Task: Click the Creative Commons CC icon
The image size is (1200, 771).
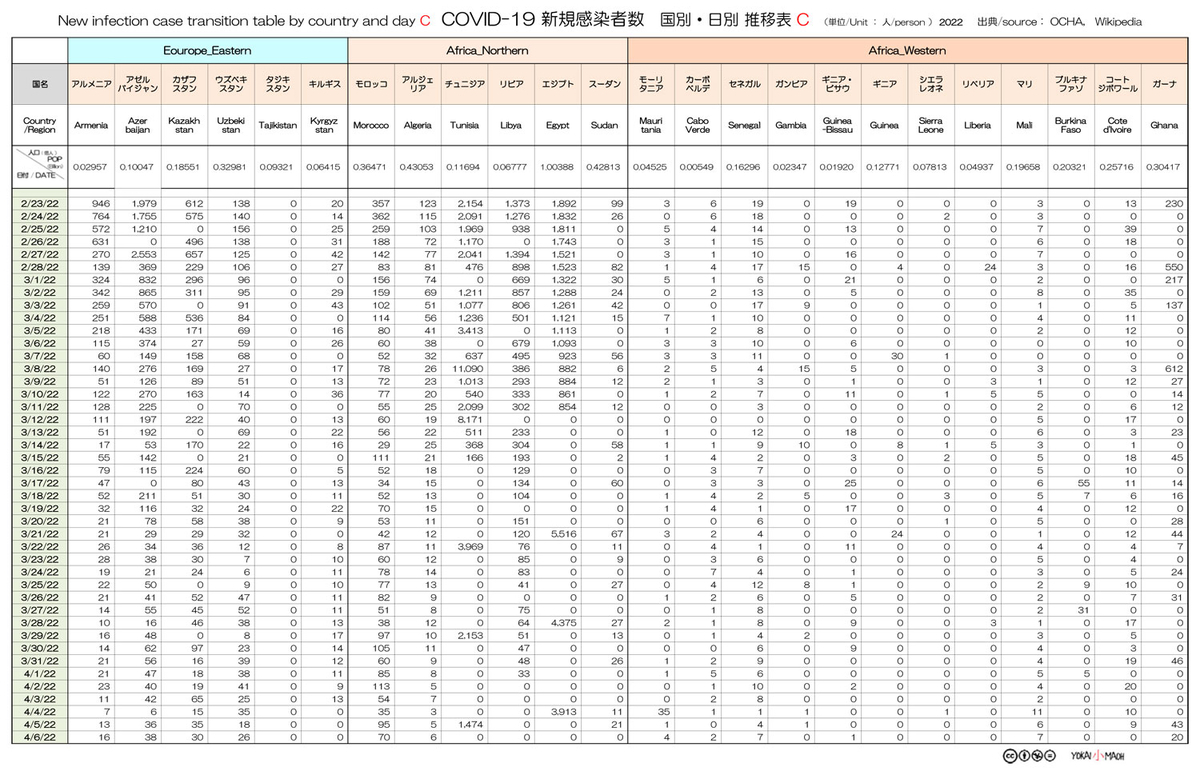Action: coord(1008,754)
